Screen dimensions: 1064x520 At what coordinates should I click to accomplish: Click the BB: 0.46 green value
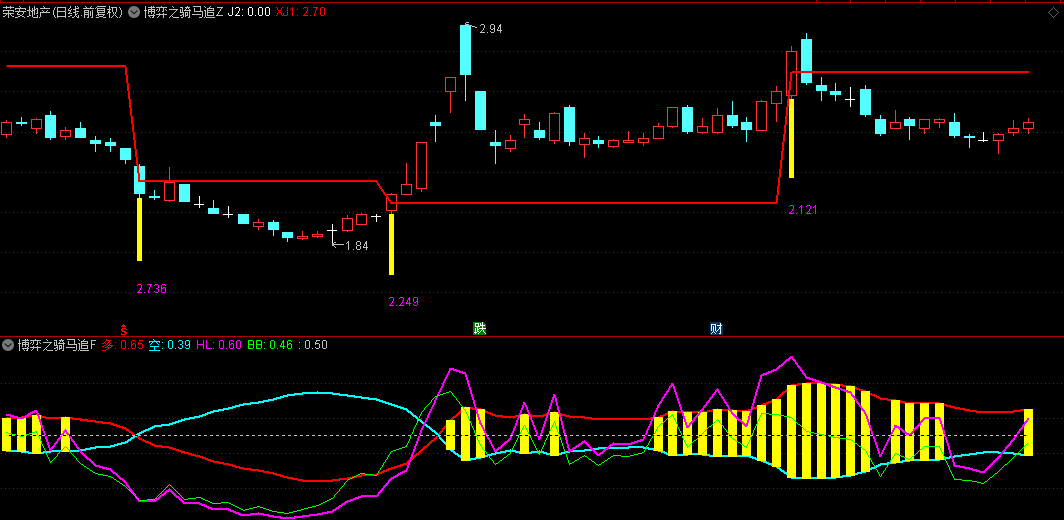tap(269, 345)
